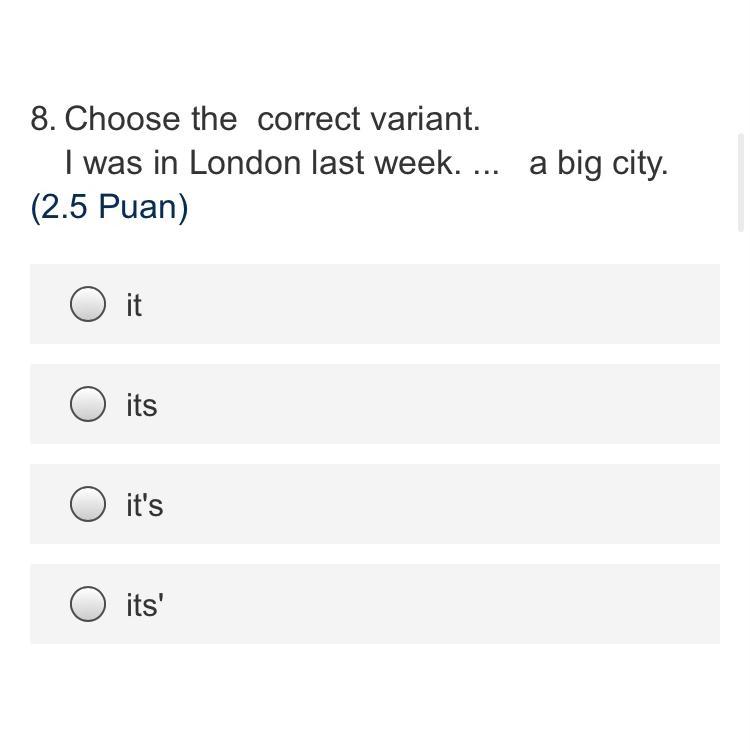Click the "..." blank in the sentence
Viewport: 750px width, 751px height.
(x=486, y=171)
